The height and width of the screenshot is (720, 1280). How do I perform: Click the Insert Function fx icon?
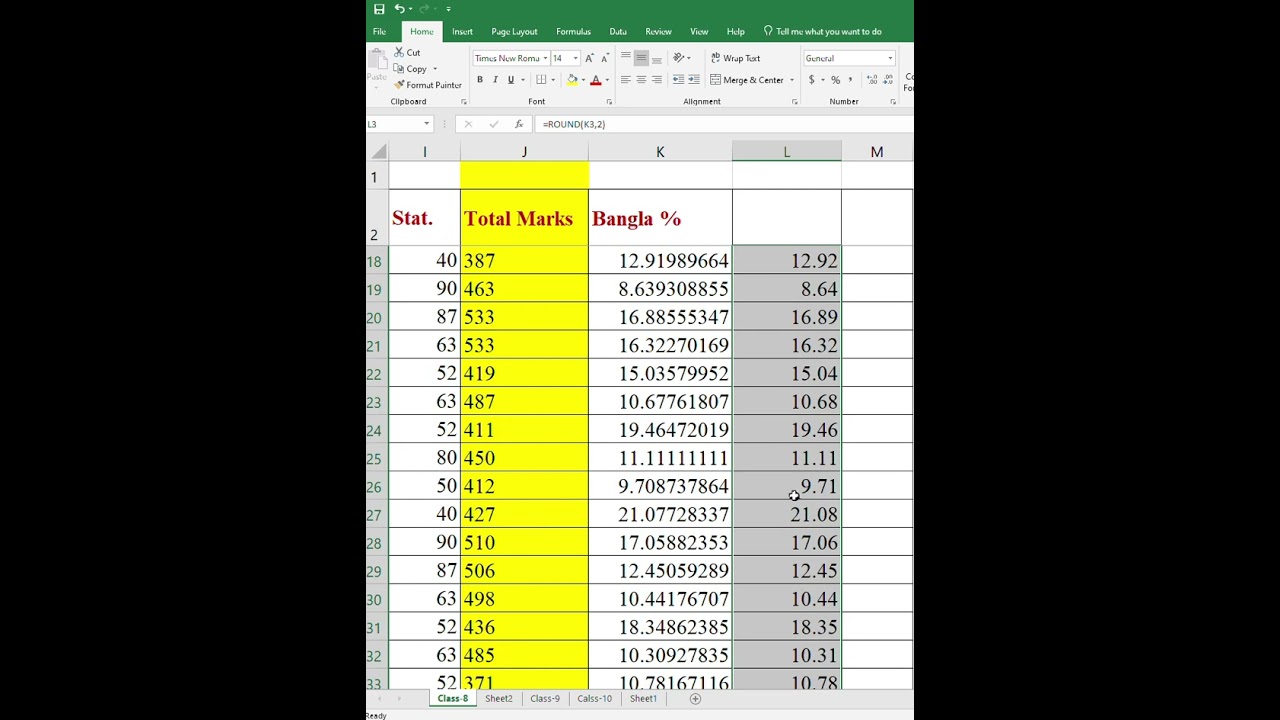518,124
